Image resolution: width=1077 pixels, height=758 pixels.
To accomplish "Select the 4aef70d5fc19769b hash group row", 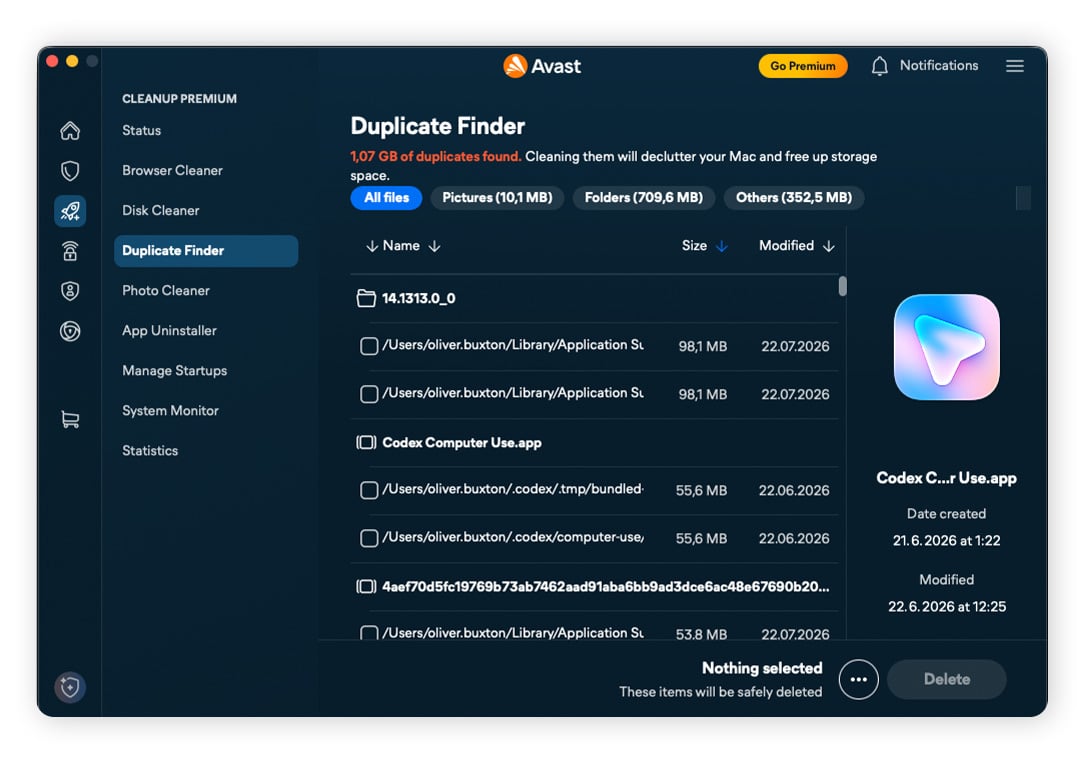I will [x=595, y=586].
